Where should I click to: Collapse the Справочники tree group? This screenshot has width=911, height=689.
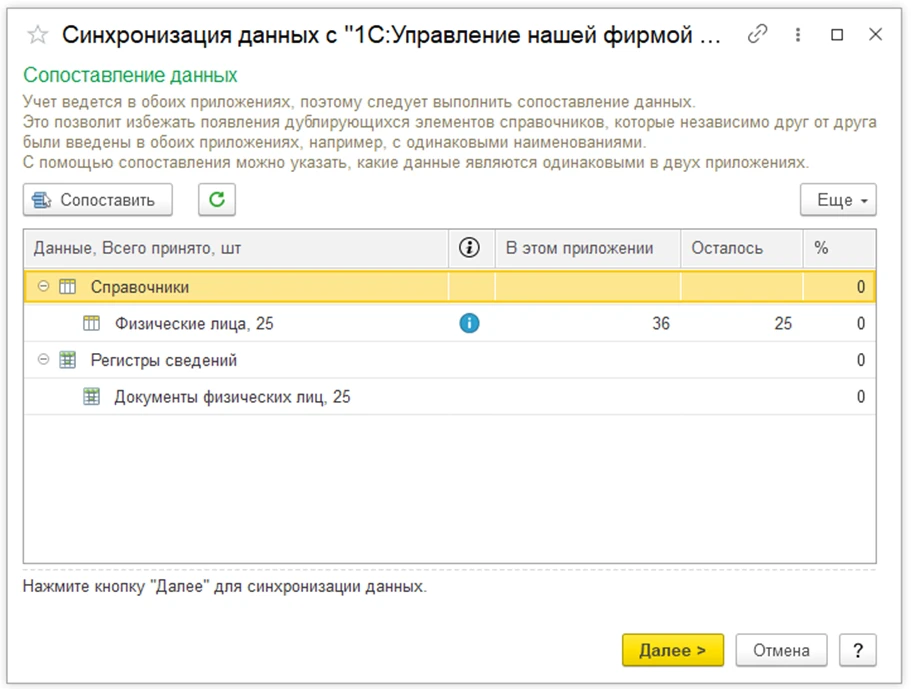[x=43, y=286]
